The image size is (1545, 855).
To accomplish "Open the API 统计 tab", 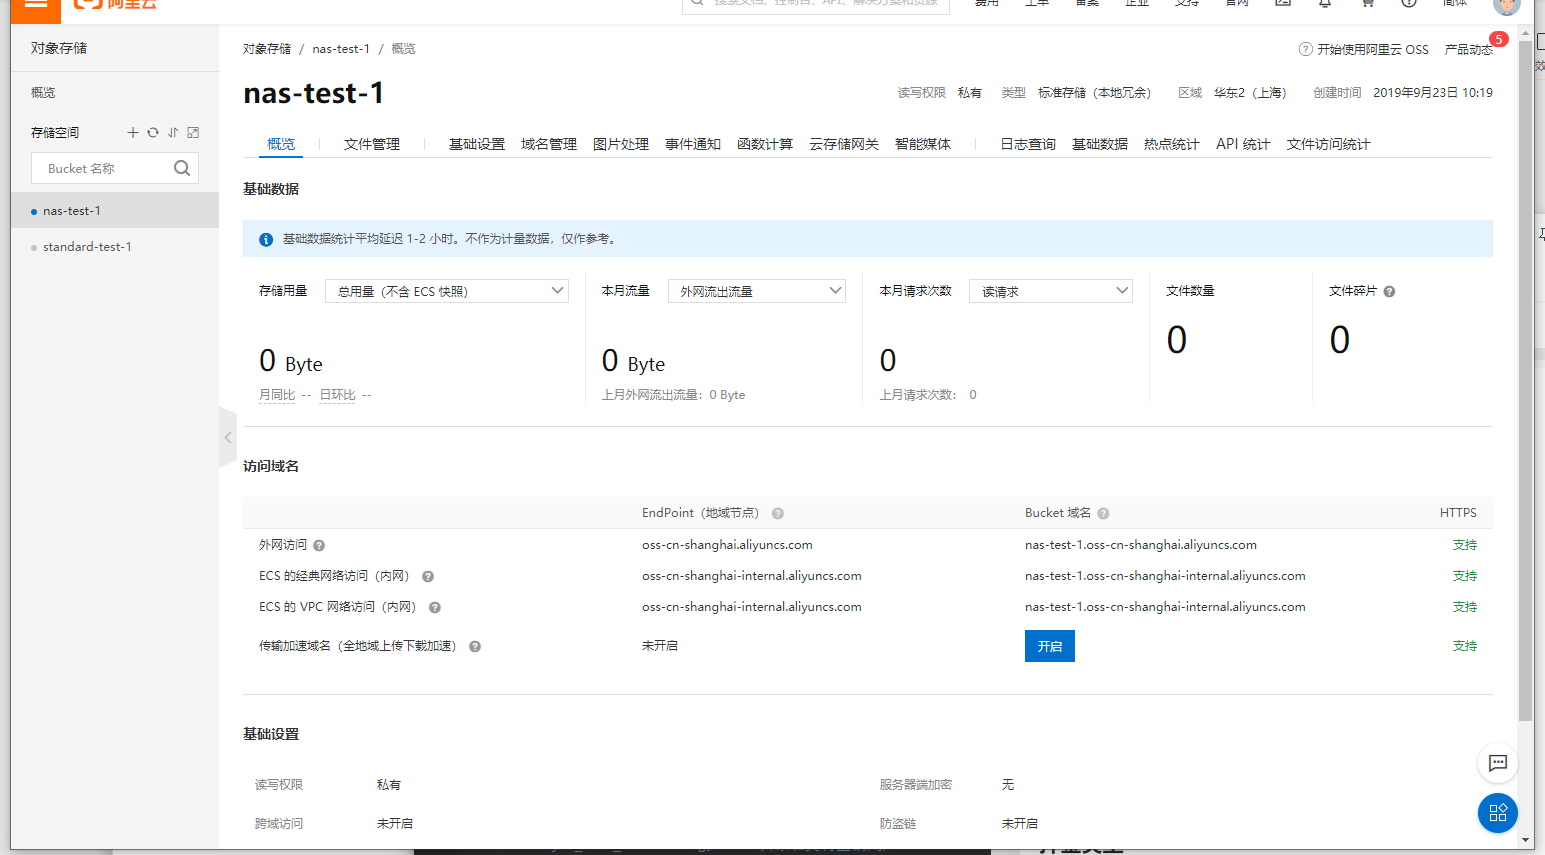I will click(1243, 144).
